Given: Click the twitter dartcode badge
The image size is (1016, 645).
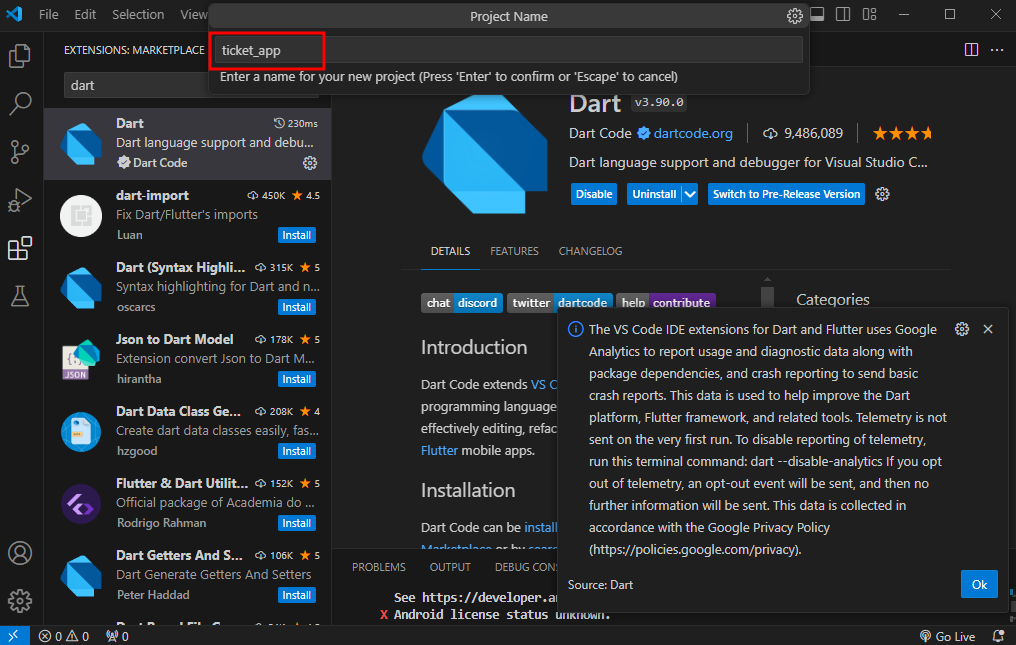Looking at the screenshot, I should [x=560, y=303].
